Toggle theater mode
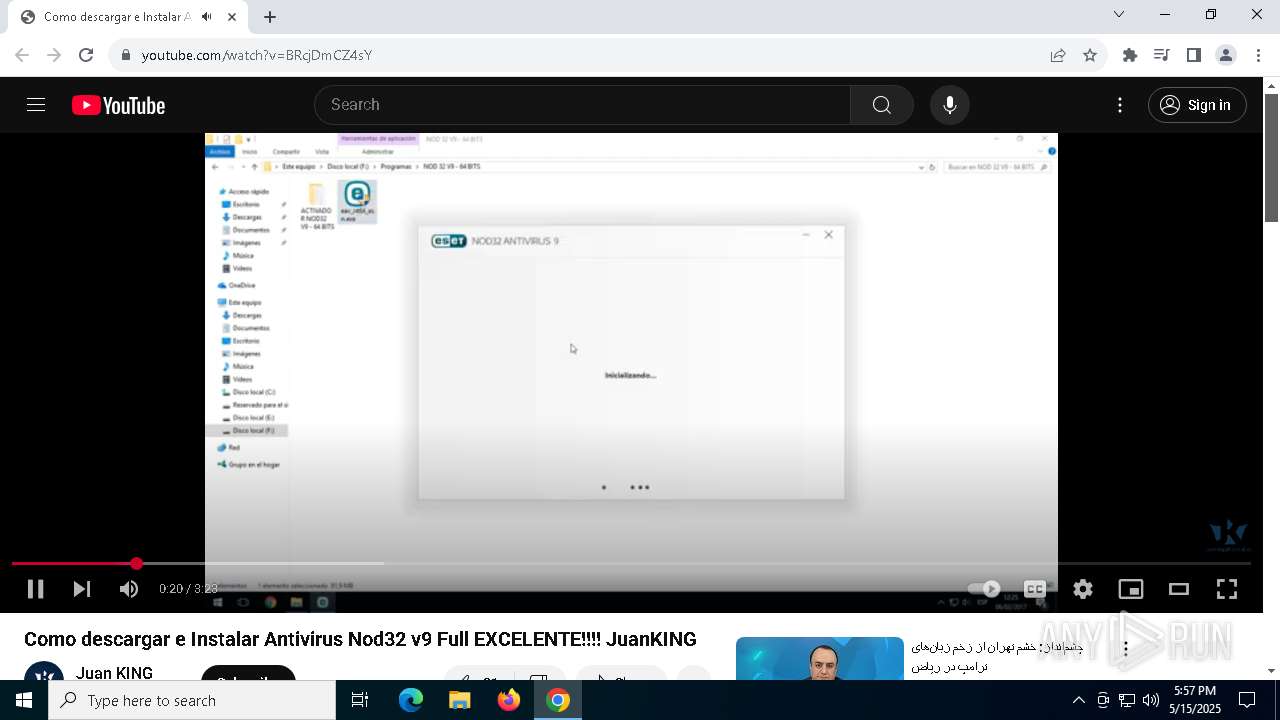1280x720 pixels. 1179,589
